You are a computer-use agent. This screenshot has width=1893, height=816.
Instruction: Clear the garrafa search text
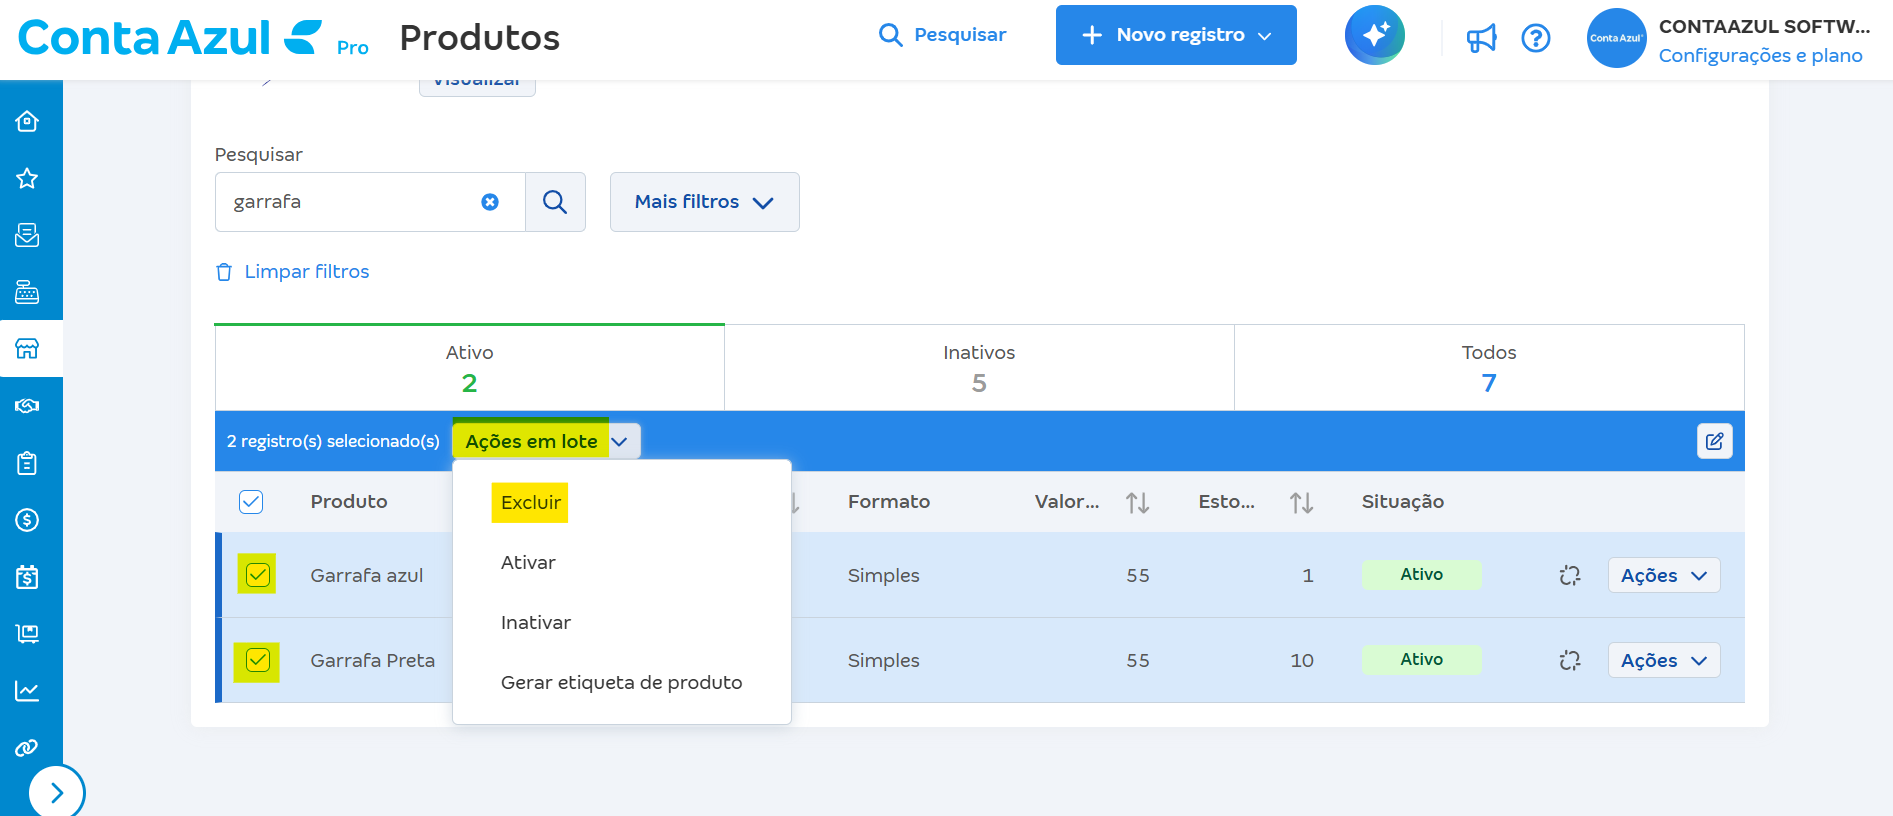click(490, 202)
